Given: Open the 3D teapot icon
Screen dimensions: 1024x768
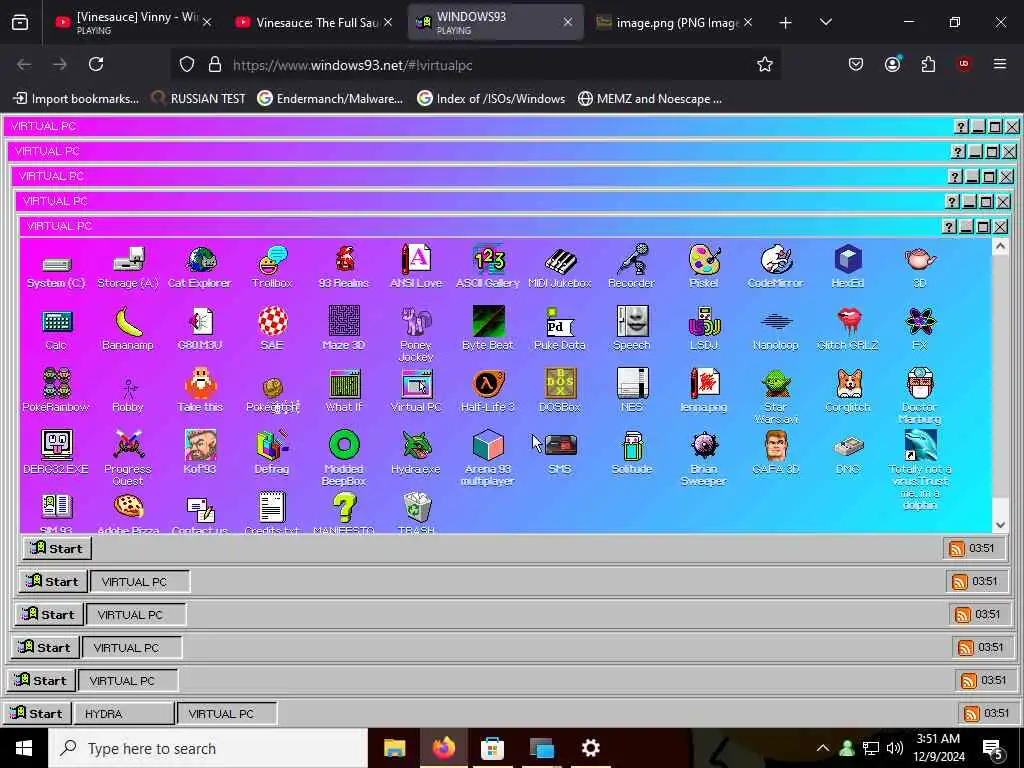Looking at the screenshot, I should click(920, 268).
